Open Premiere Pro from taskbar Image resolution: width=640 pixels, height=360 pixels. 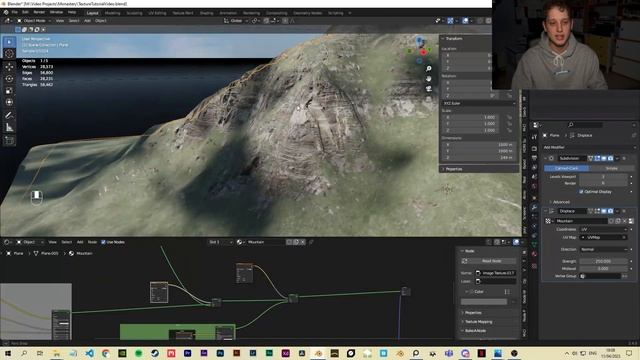coord(187,353)
